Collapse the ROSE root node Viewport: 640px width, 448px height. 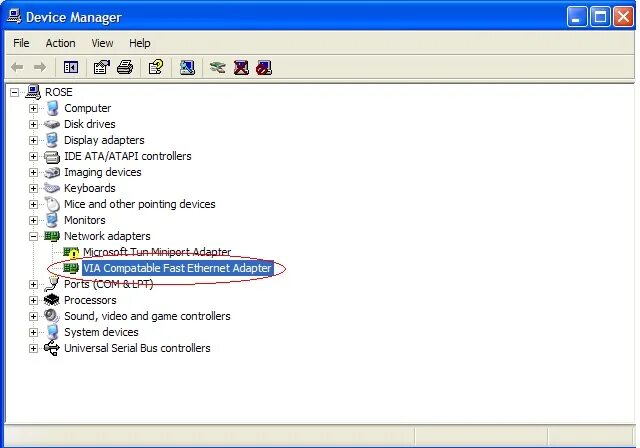(15, 93)
